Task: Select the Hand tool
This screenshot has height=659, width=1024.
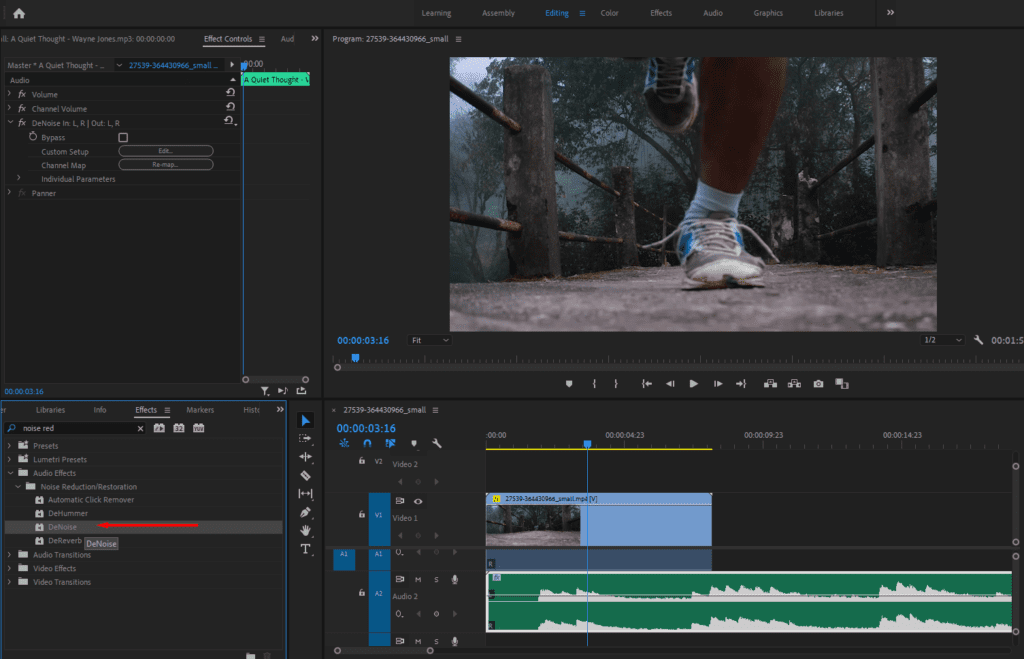Action: 305,530
